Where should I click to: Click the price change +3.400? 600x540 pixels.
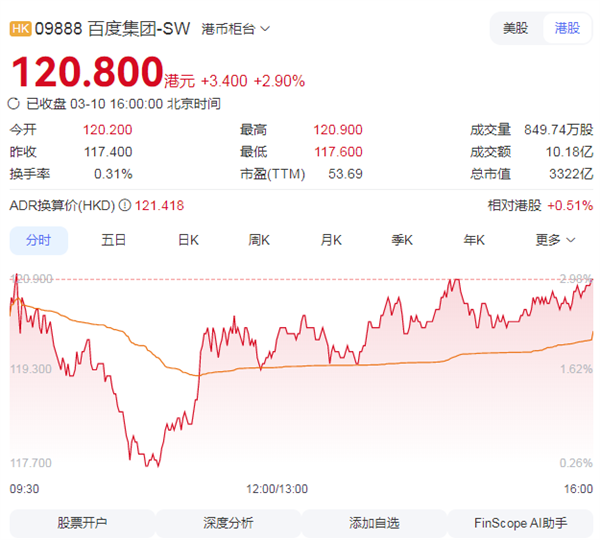224,81
